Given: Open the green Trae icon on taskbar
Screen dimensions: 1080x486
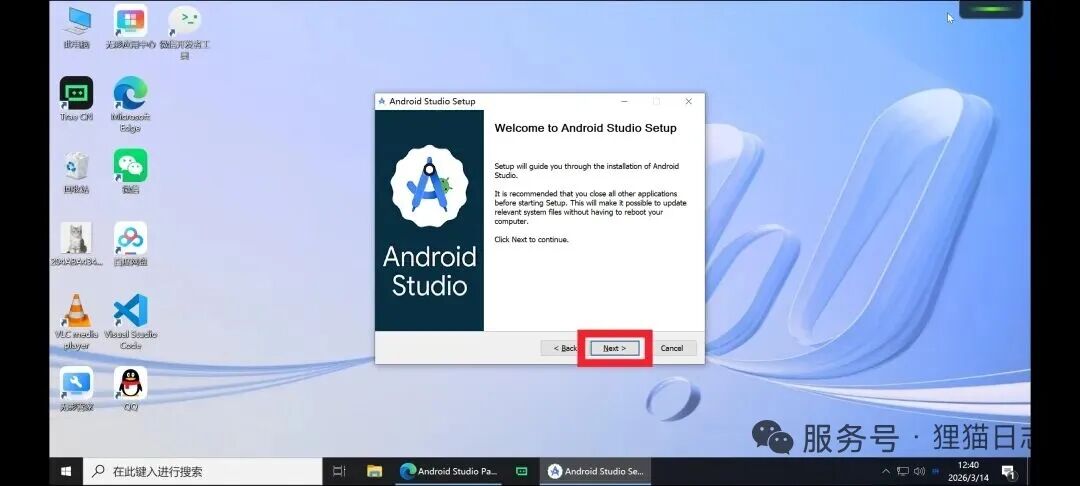Looking at the screenshot, I should pos(522,472).
